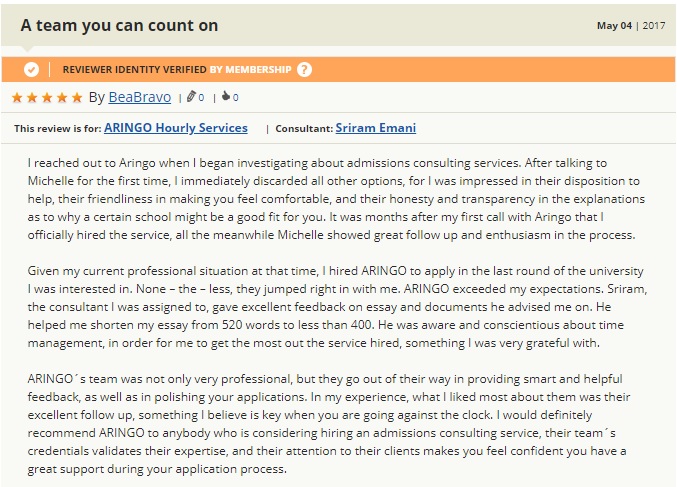
Task: Click the question mark help icon
Action: tap(304, 70)
